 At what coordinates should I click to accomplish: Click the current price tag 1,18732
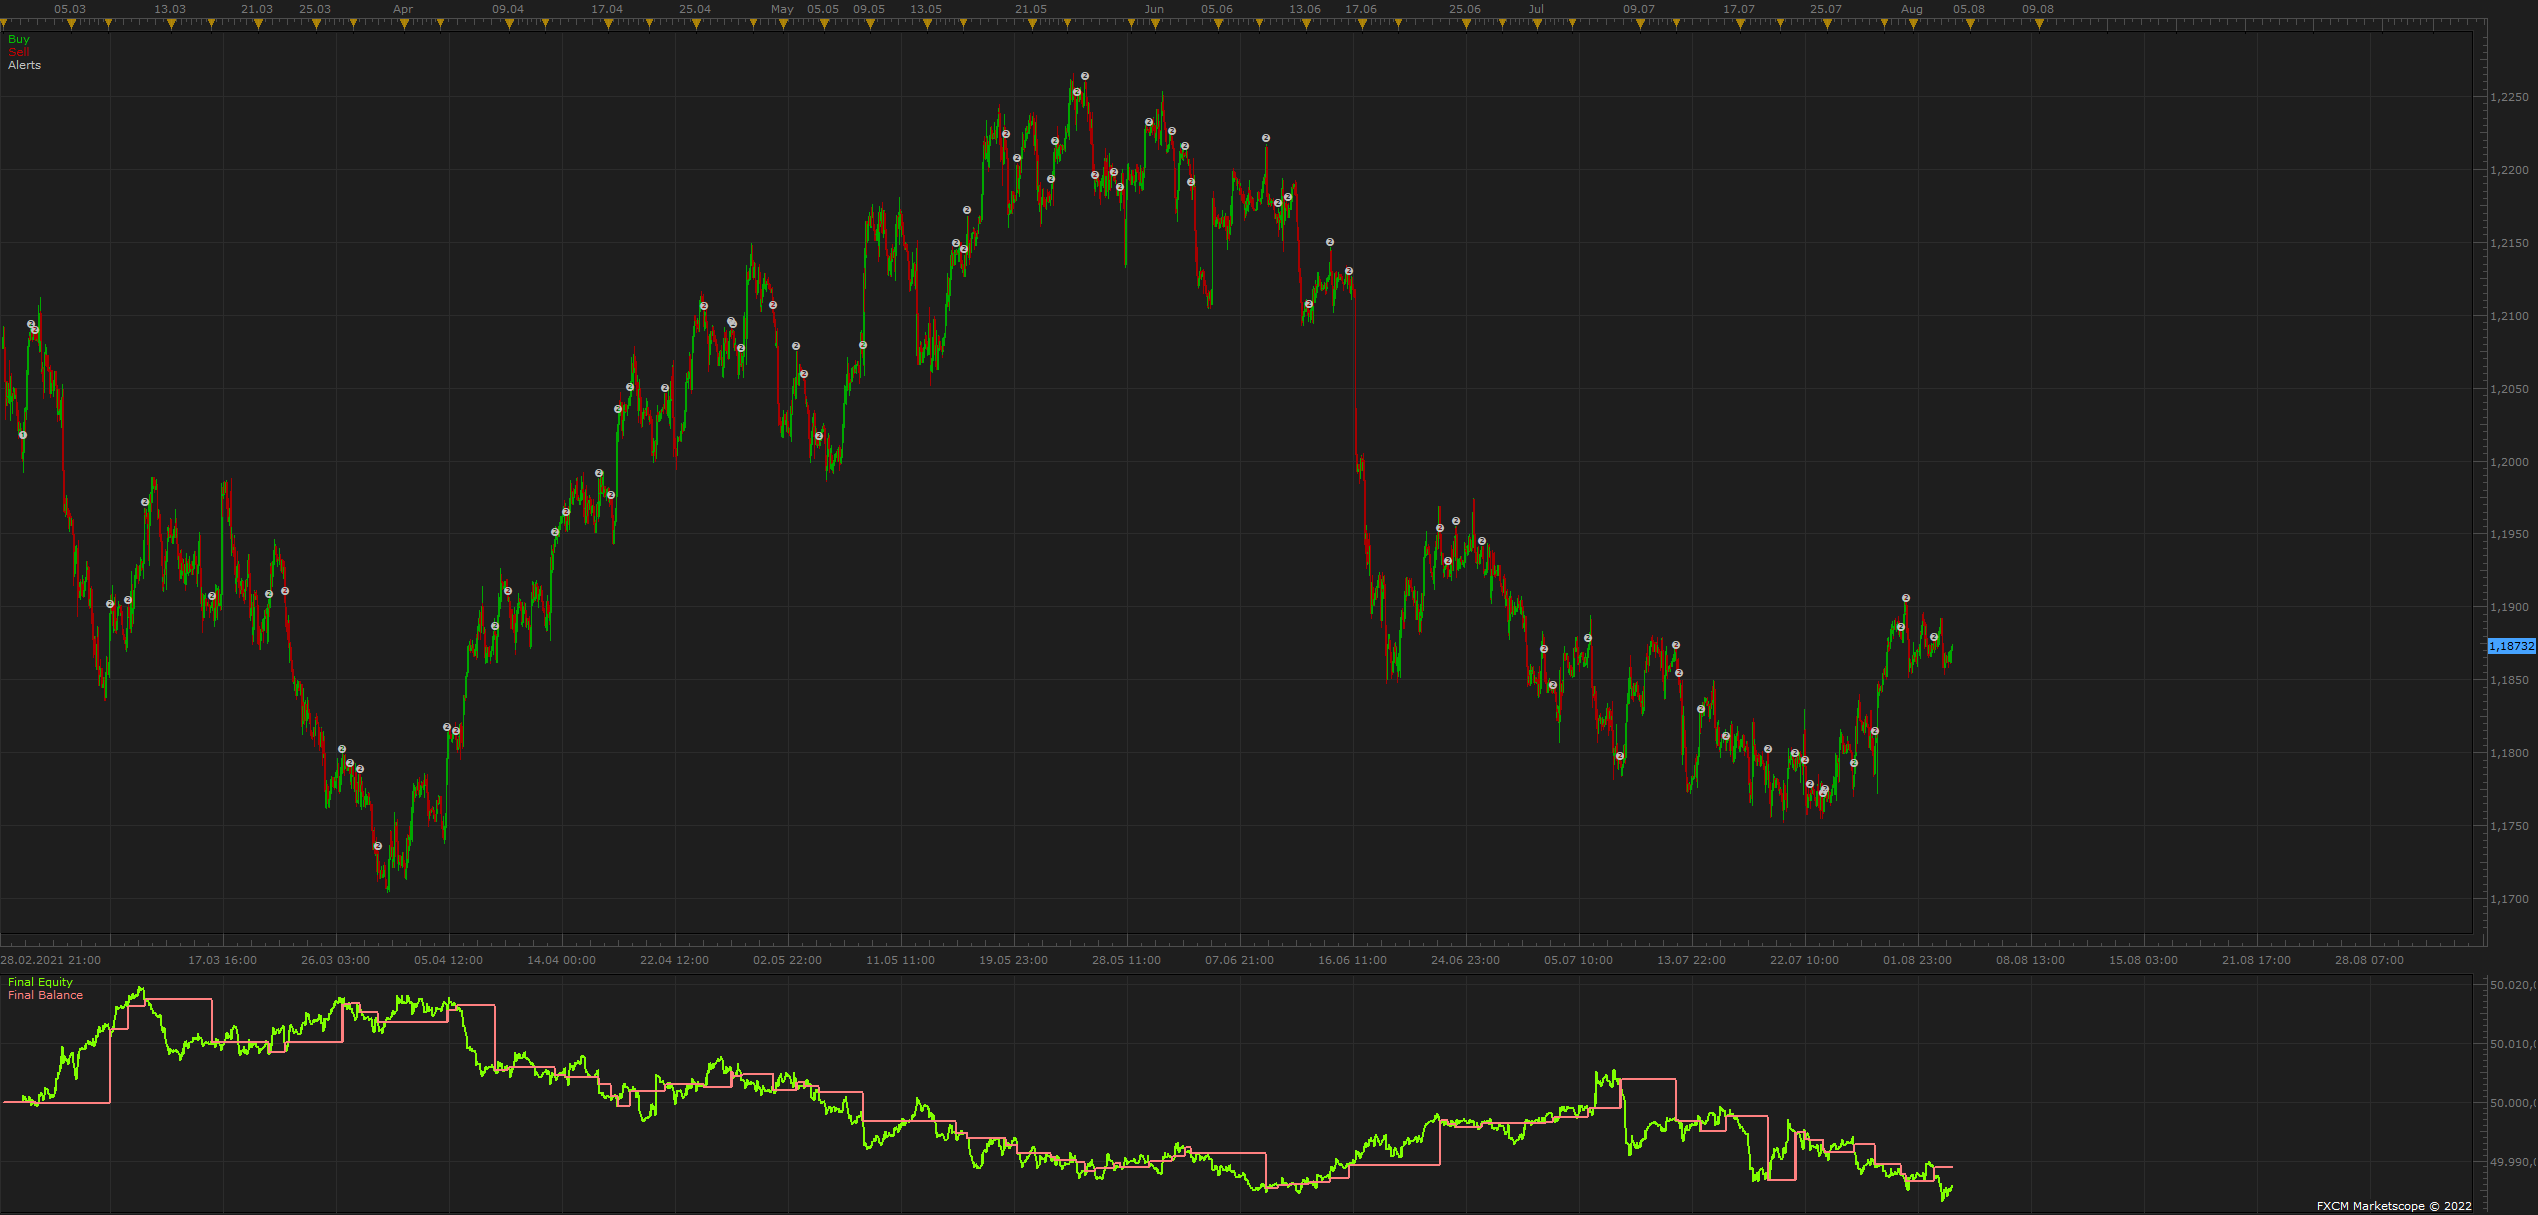point(2512,646)
